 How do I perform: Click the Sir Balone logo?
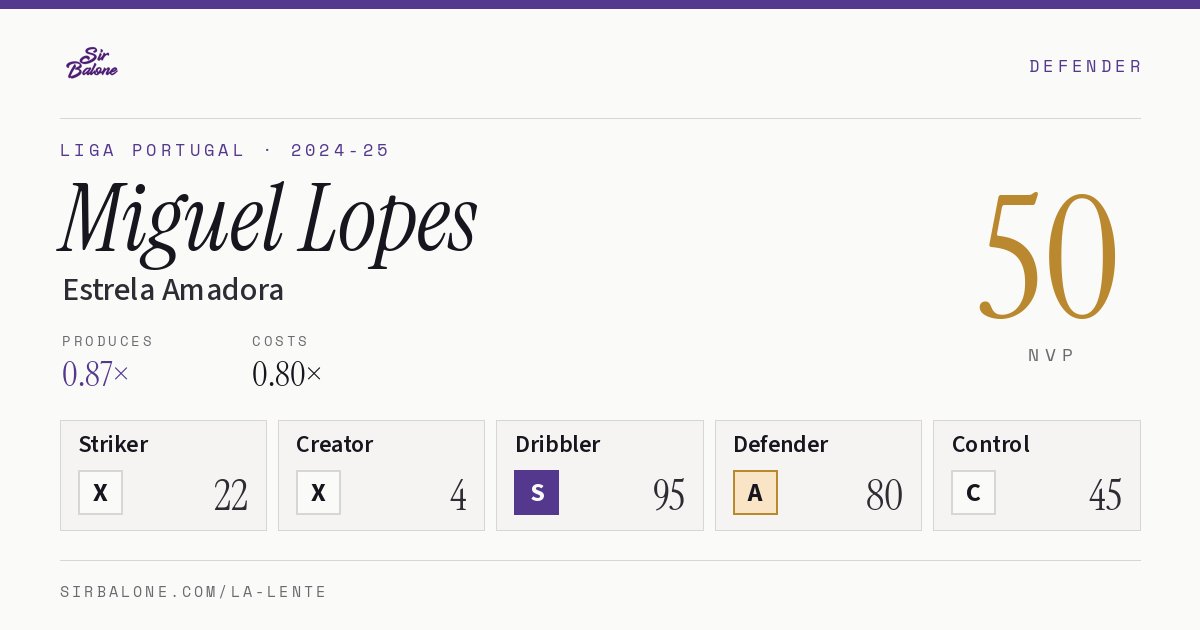coord(92,63)
